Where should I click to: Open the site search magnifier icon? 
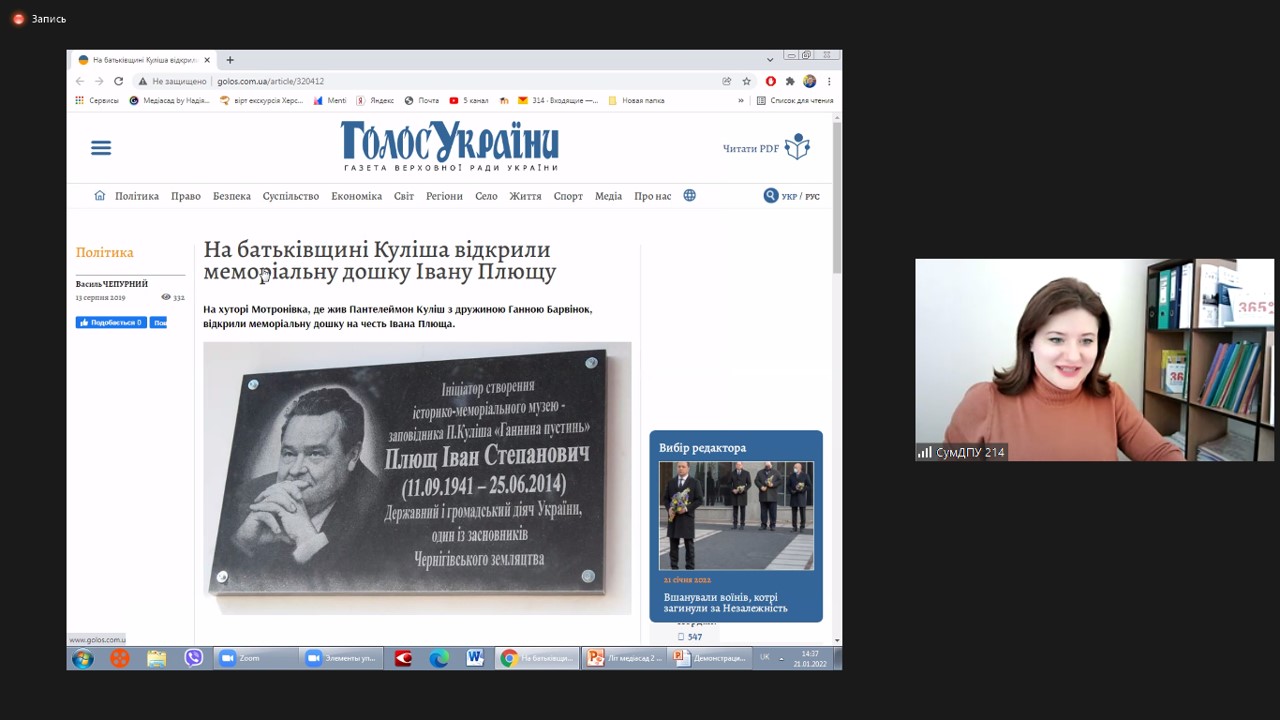pos(770,196)
